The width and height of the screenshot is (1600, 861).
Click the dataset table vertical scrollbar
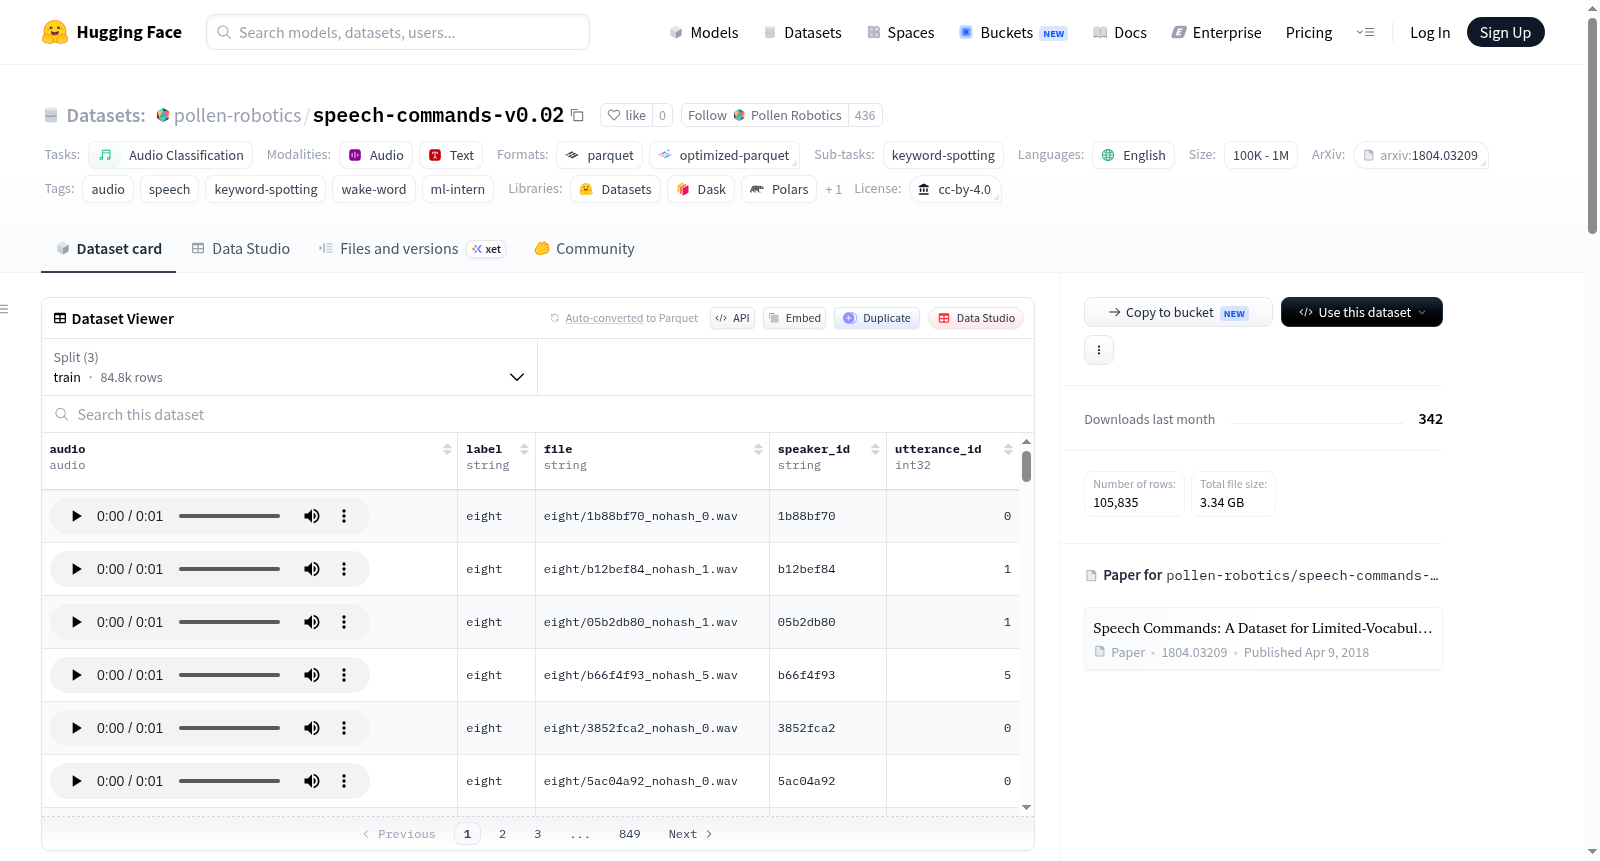click(1026, 466)
